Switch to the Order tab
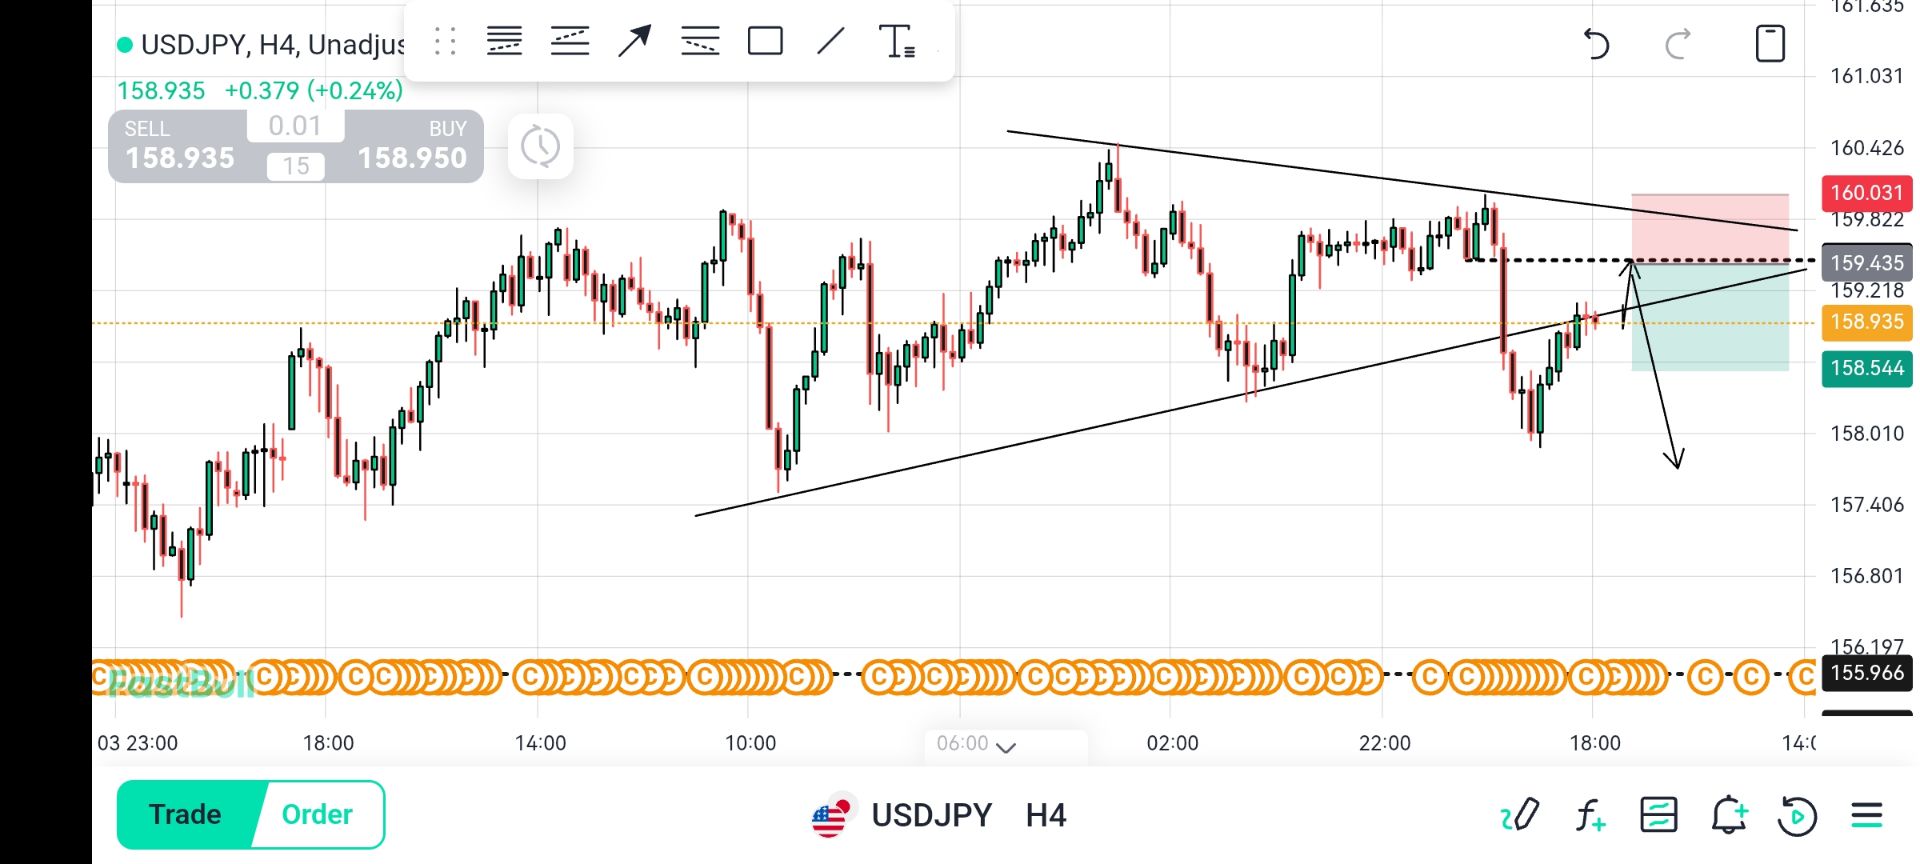Screen dimensions: 1920x864 click(317, 814)
